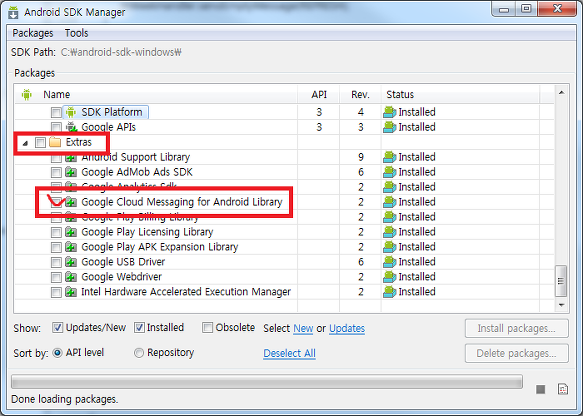Screen dimensions: 583x416
Task: Open the Packages menu
Action: click(33, 33)
